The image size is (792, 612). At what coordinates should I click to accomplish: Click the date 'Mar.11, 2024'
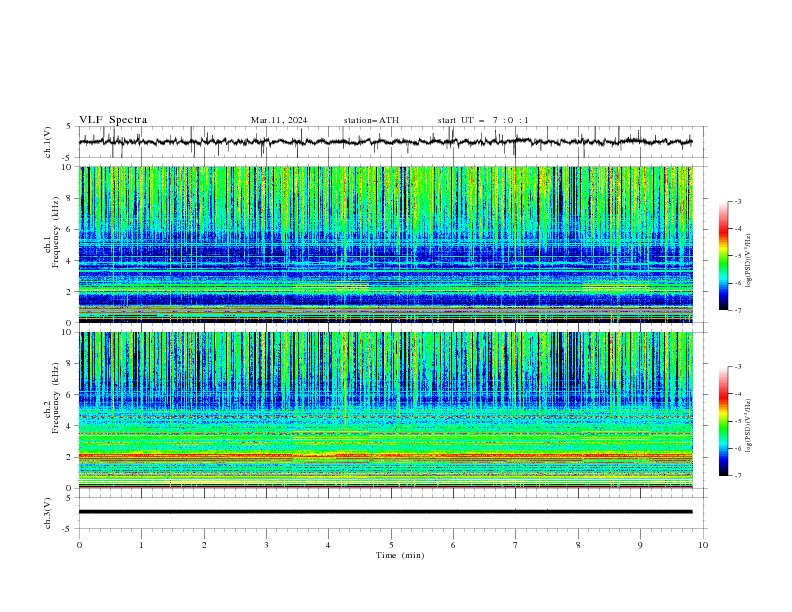(x=279, y=120)
